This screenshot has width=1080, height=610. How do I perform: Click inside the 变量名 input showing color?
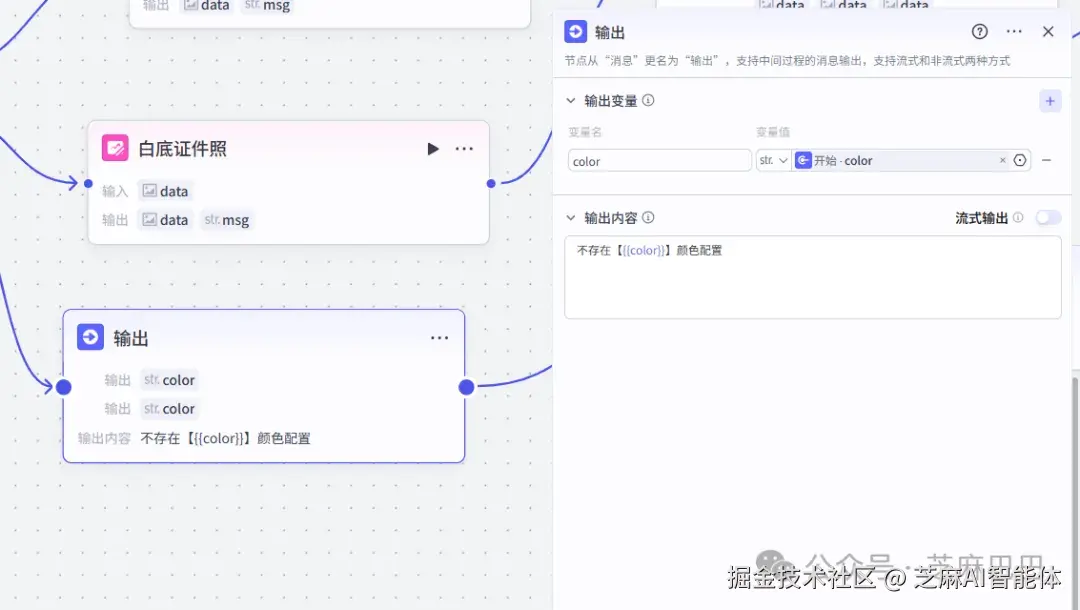point(660,160)
